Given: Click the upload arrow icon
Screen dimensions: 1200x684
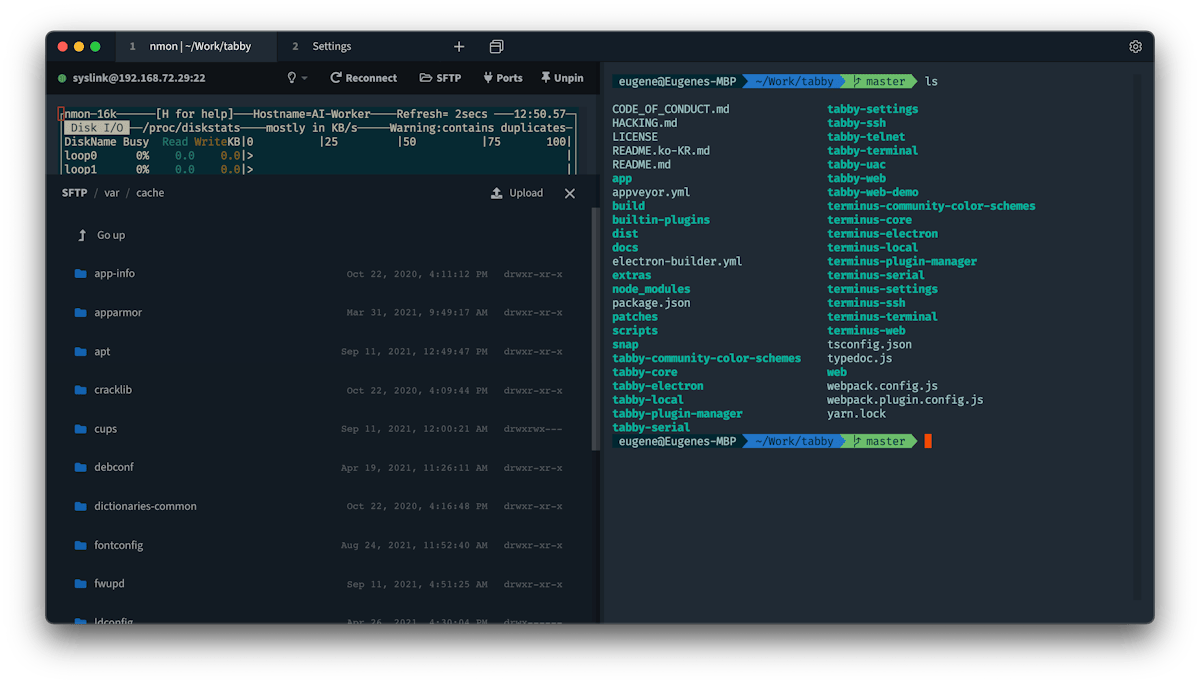Looking at the screenshot, I should coord(496,193).
